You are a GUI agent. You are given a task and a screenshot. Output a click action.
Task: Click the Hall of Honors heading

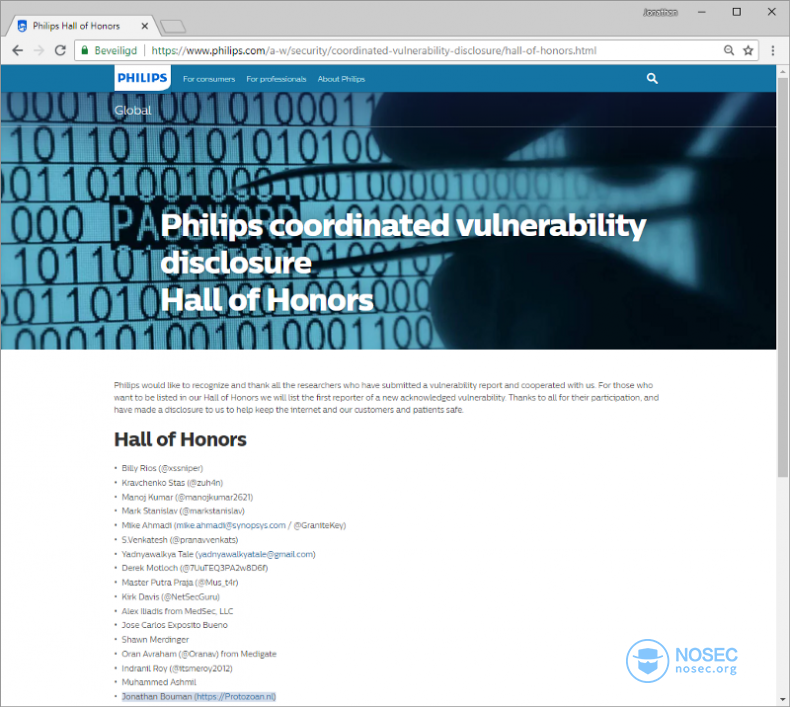tap(180, 439)
